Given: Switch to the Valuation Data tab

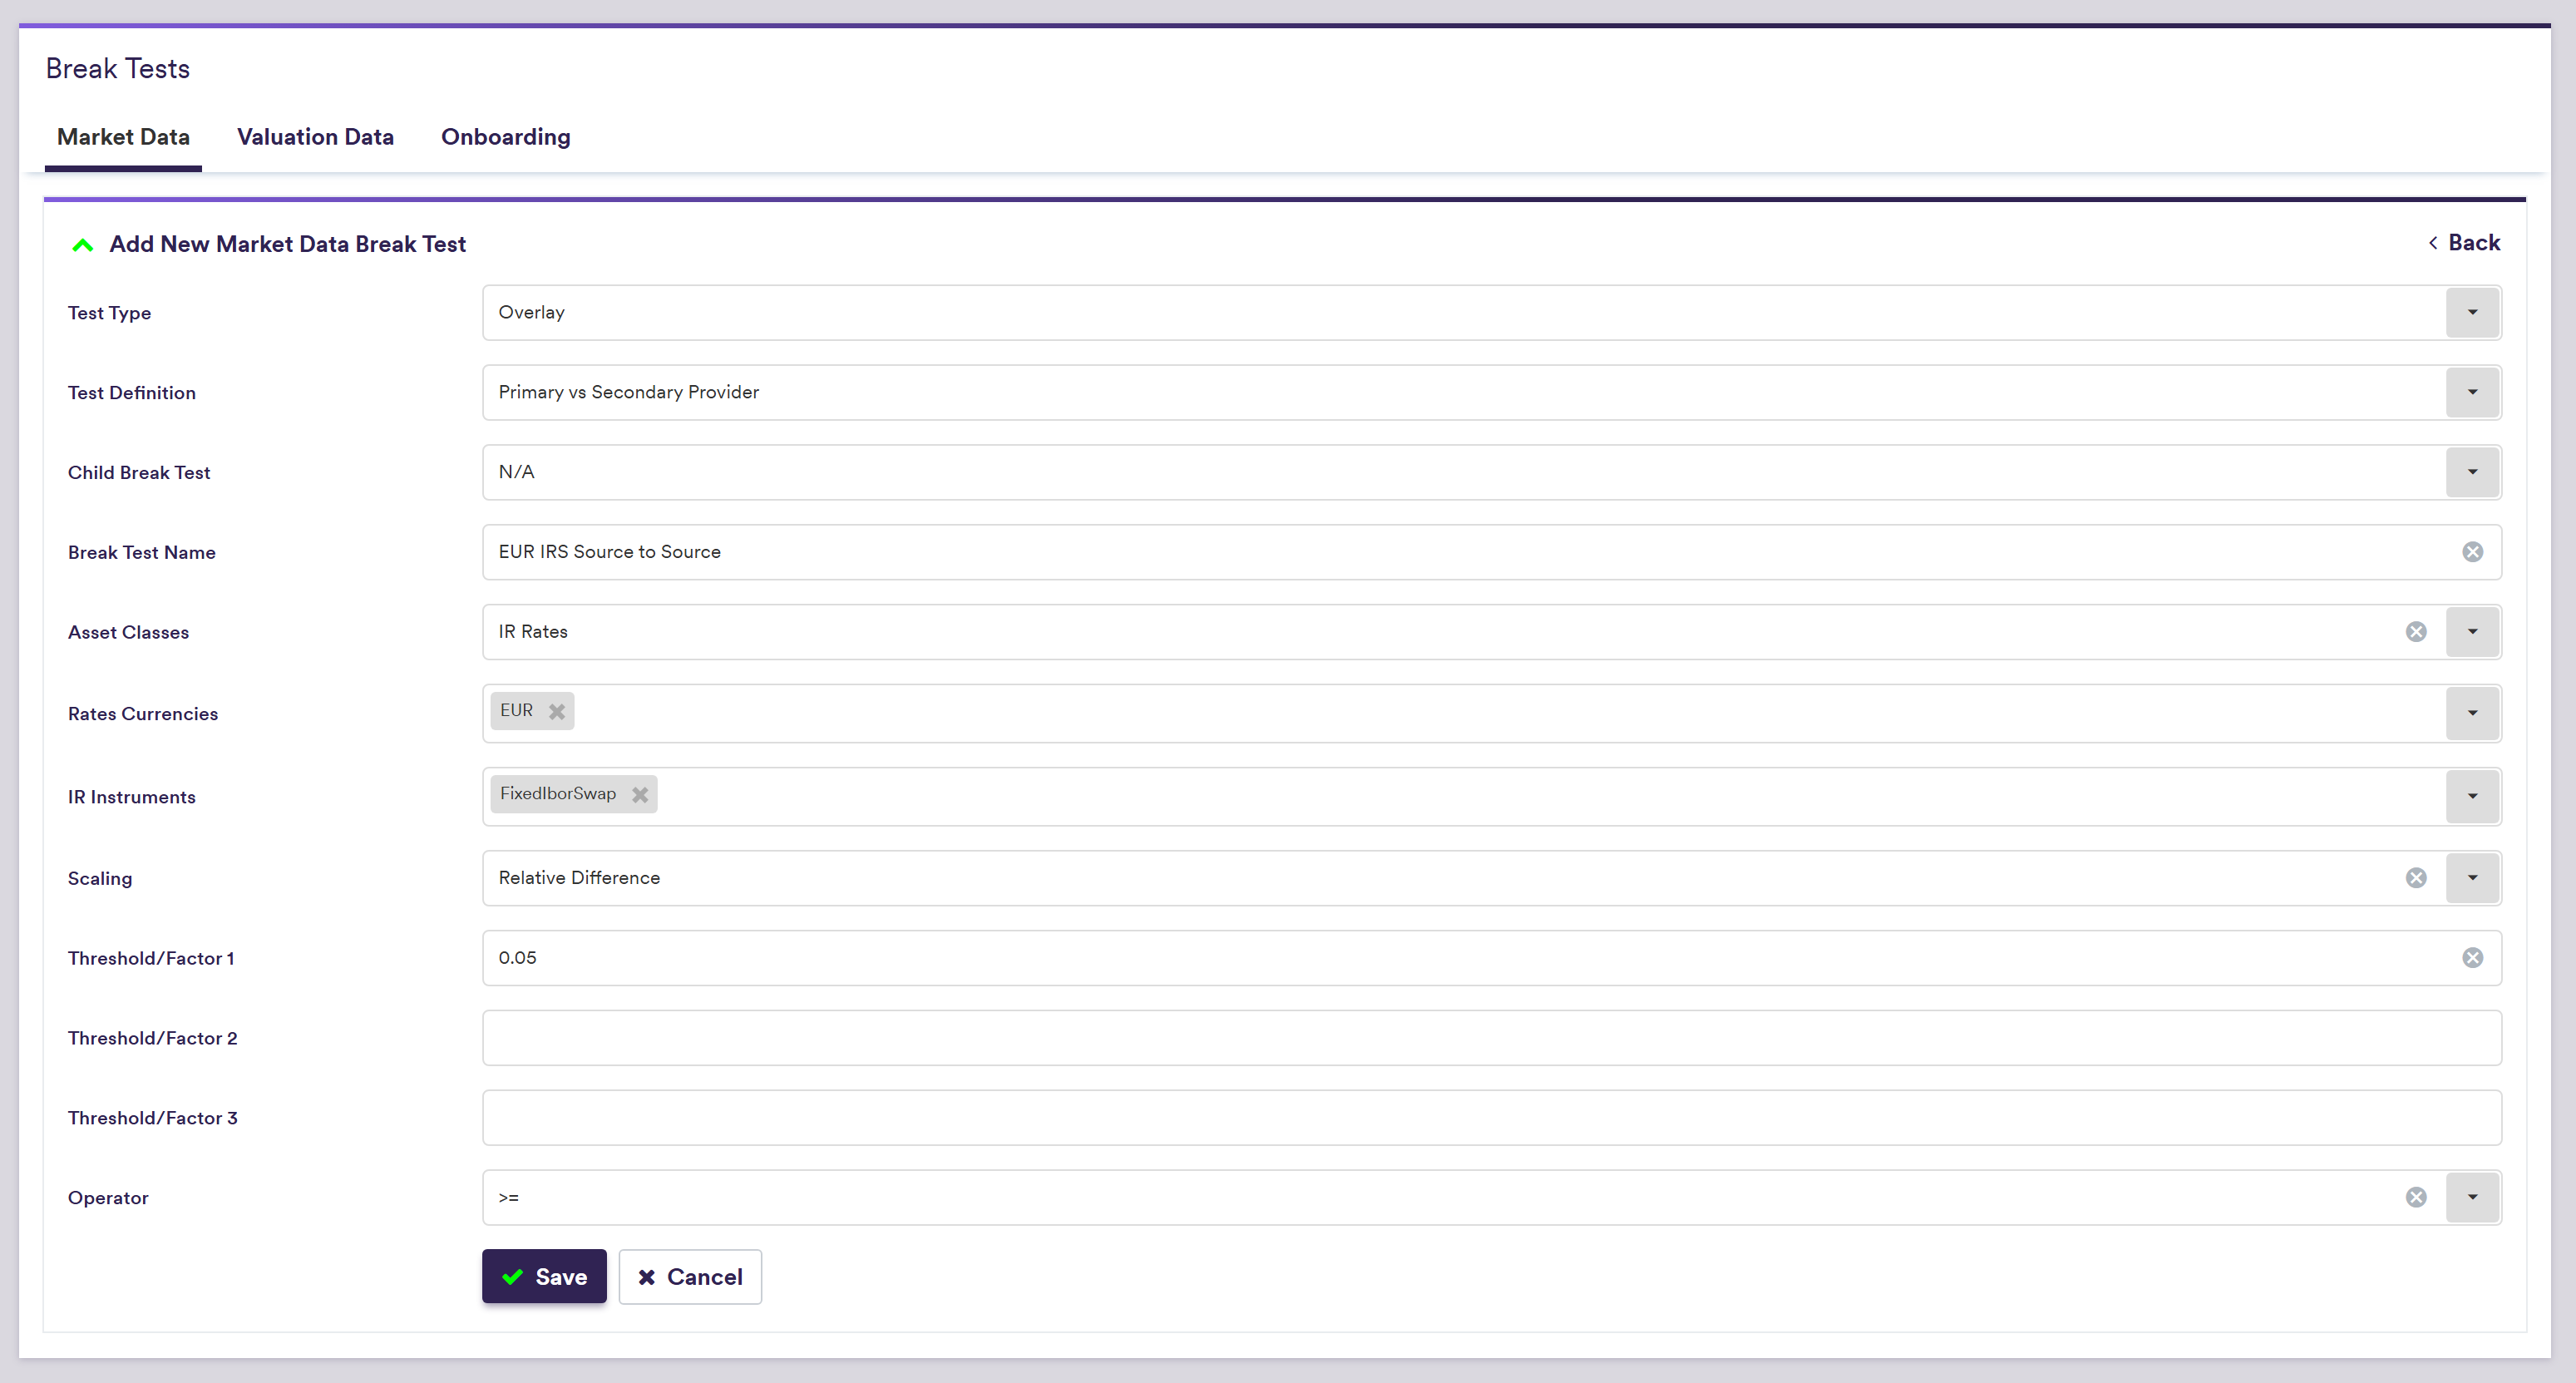Looking at the screenshot, I should pos(315,137).
